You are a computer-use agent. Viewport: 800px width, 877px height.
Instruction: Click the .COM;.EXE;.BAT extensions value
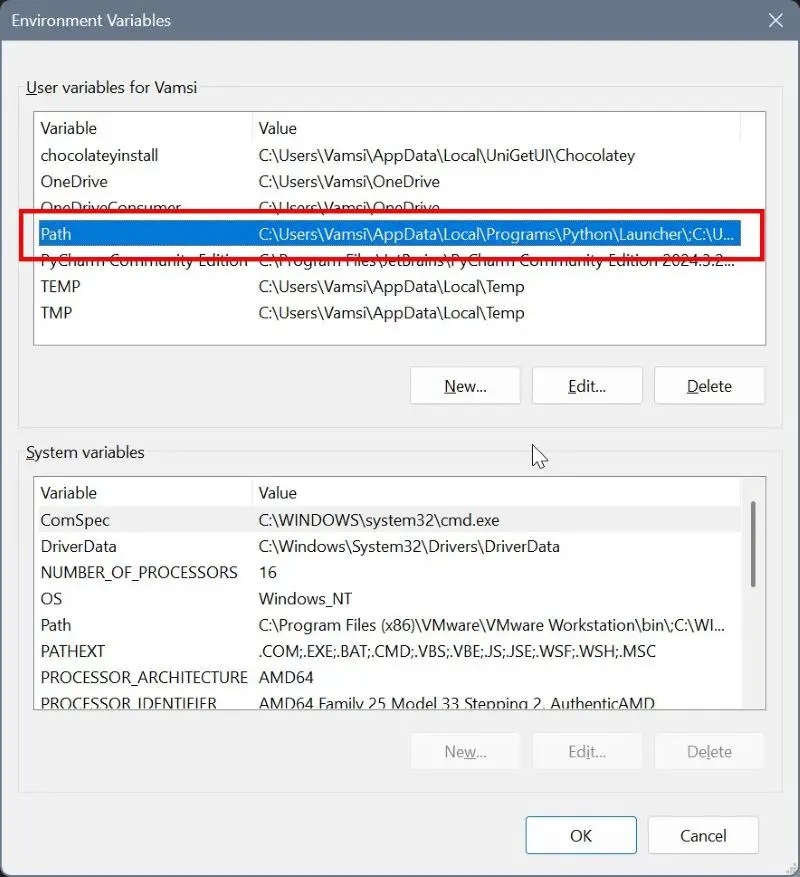[x=457, y=651]
